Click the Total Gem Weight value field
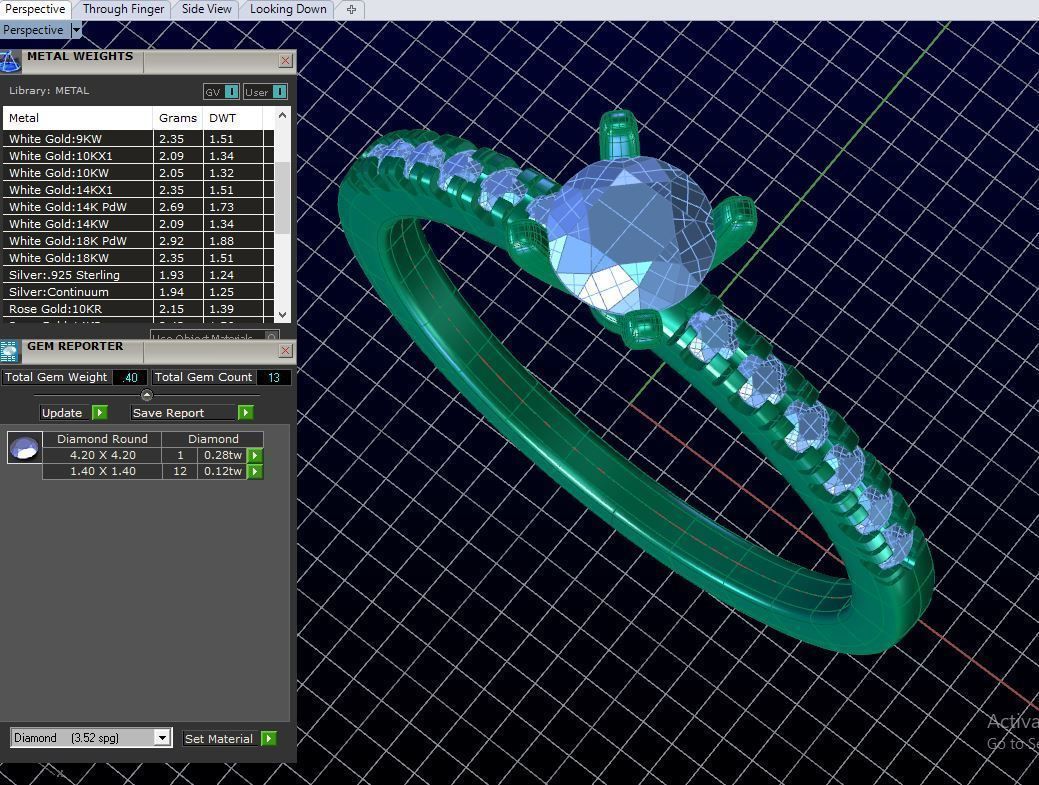 (x=130, y=378)
